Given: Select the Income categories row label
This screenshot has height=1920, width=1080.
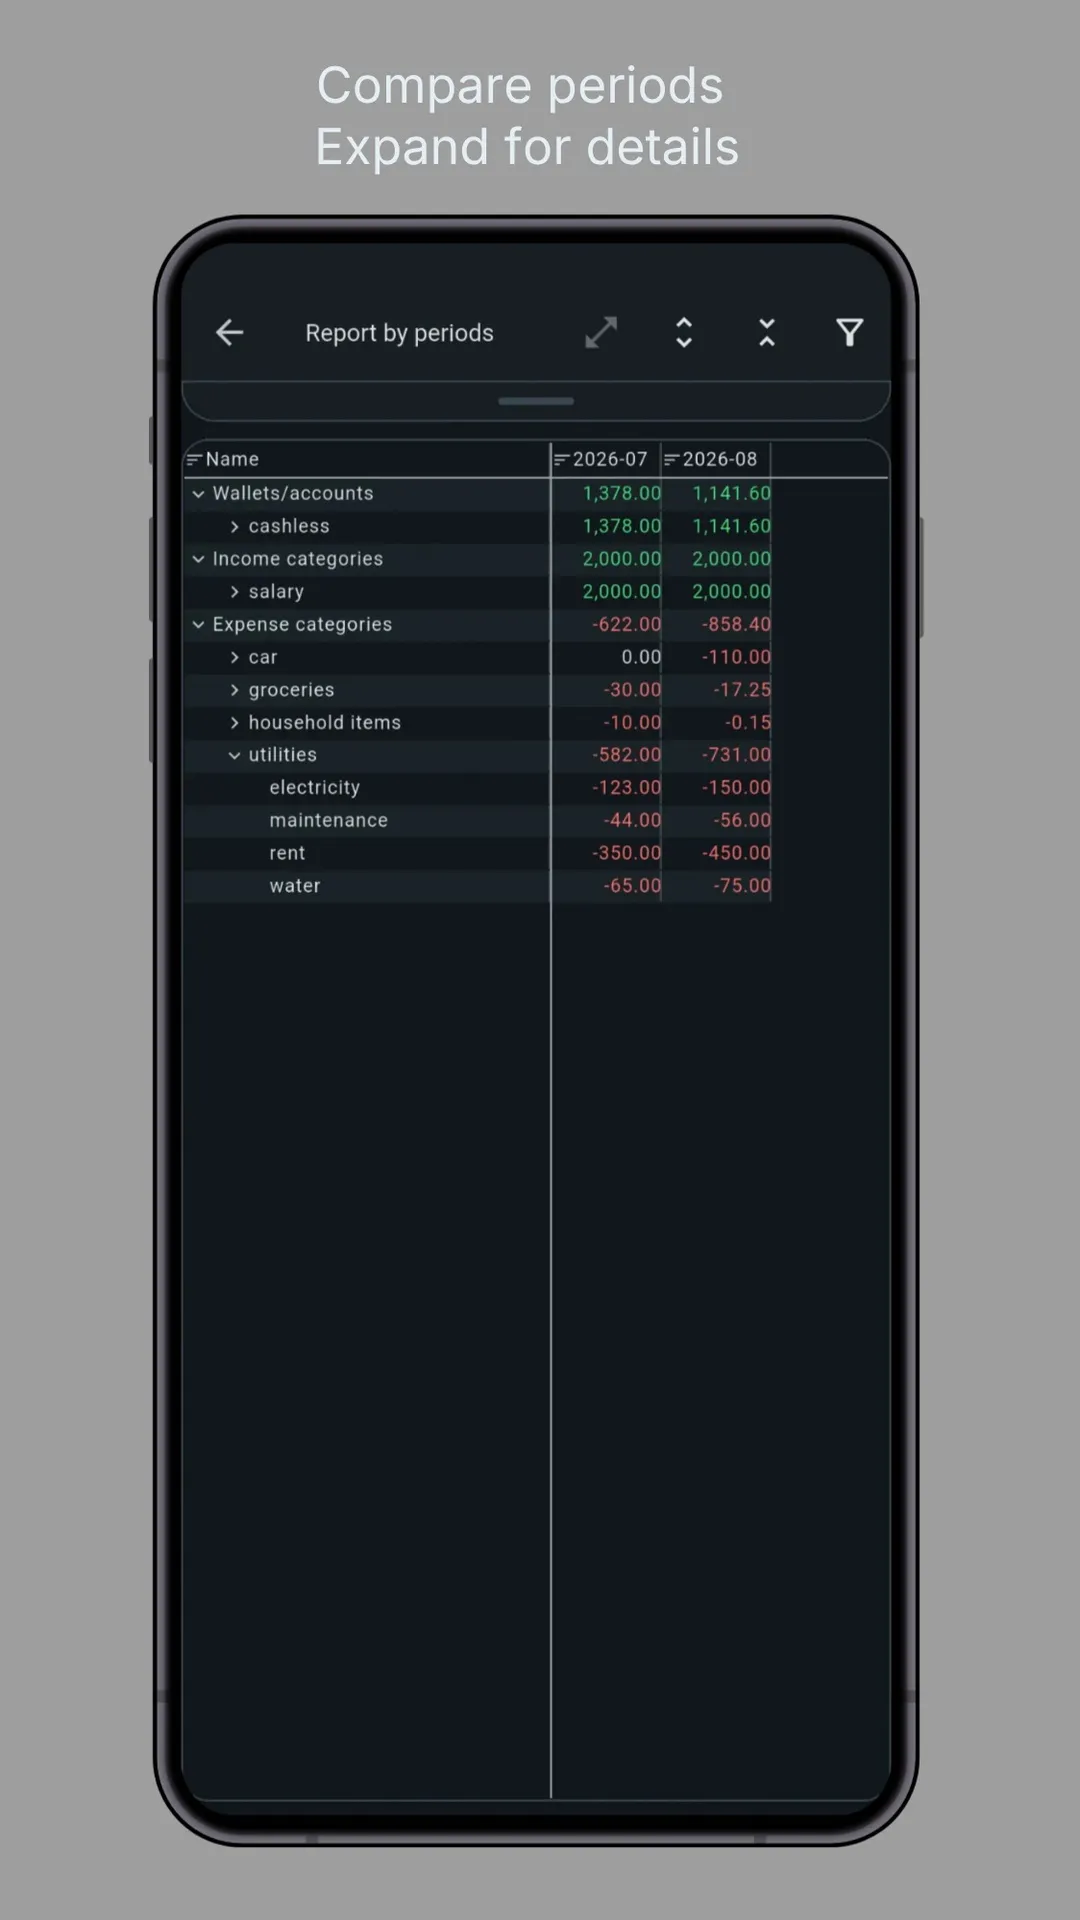Looking at the screenshot, I should [298, 559].
